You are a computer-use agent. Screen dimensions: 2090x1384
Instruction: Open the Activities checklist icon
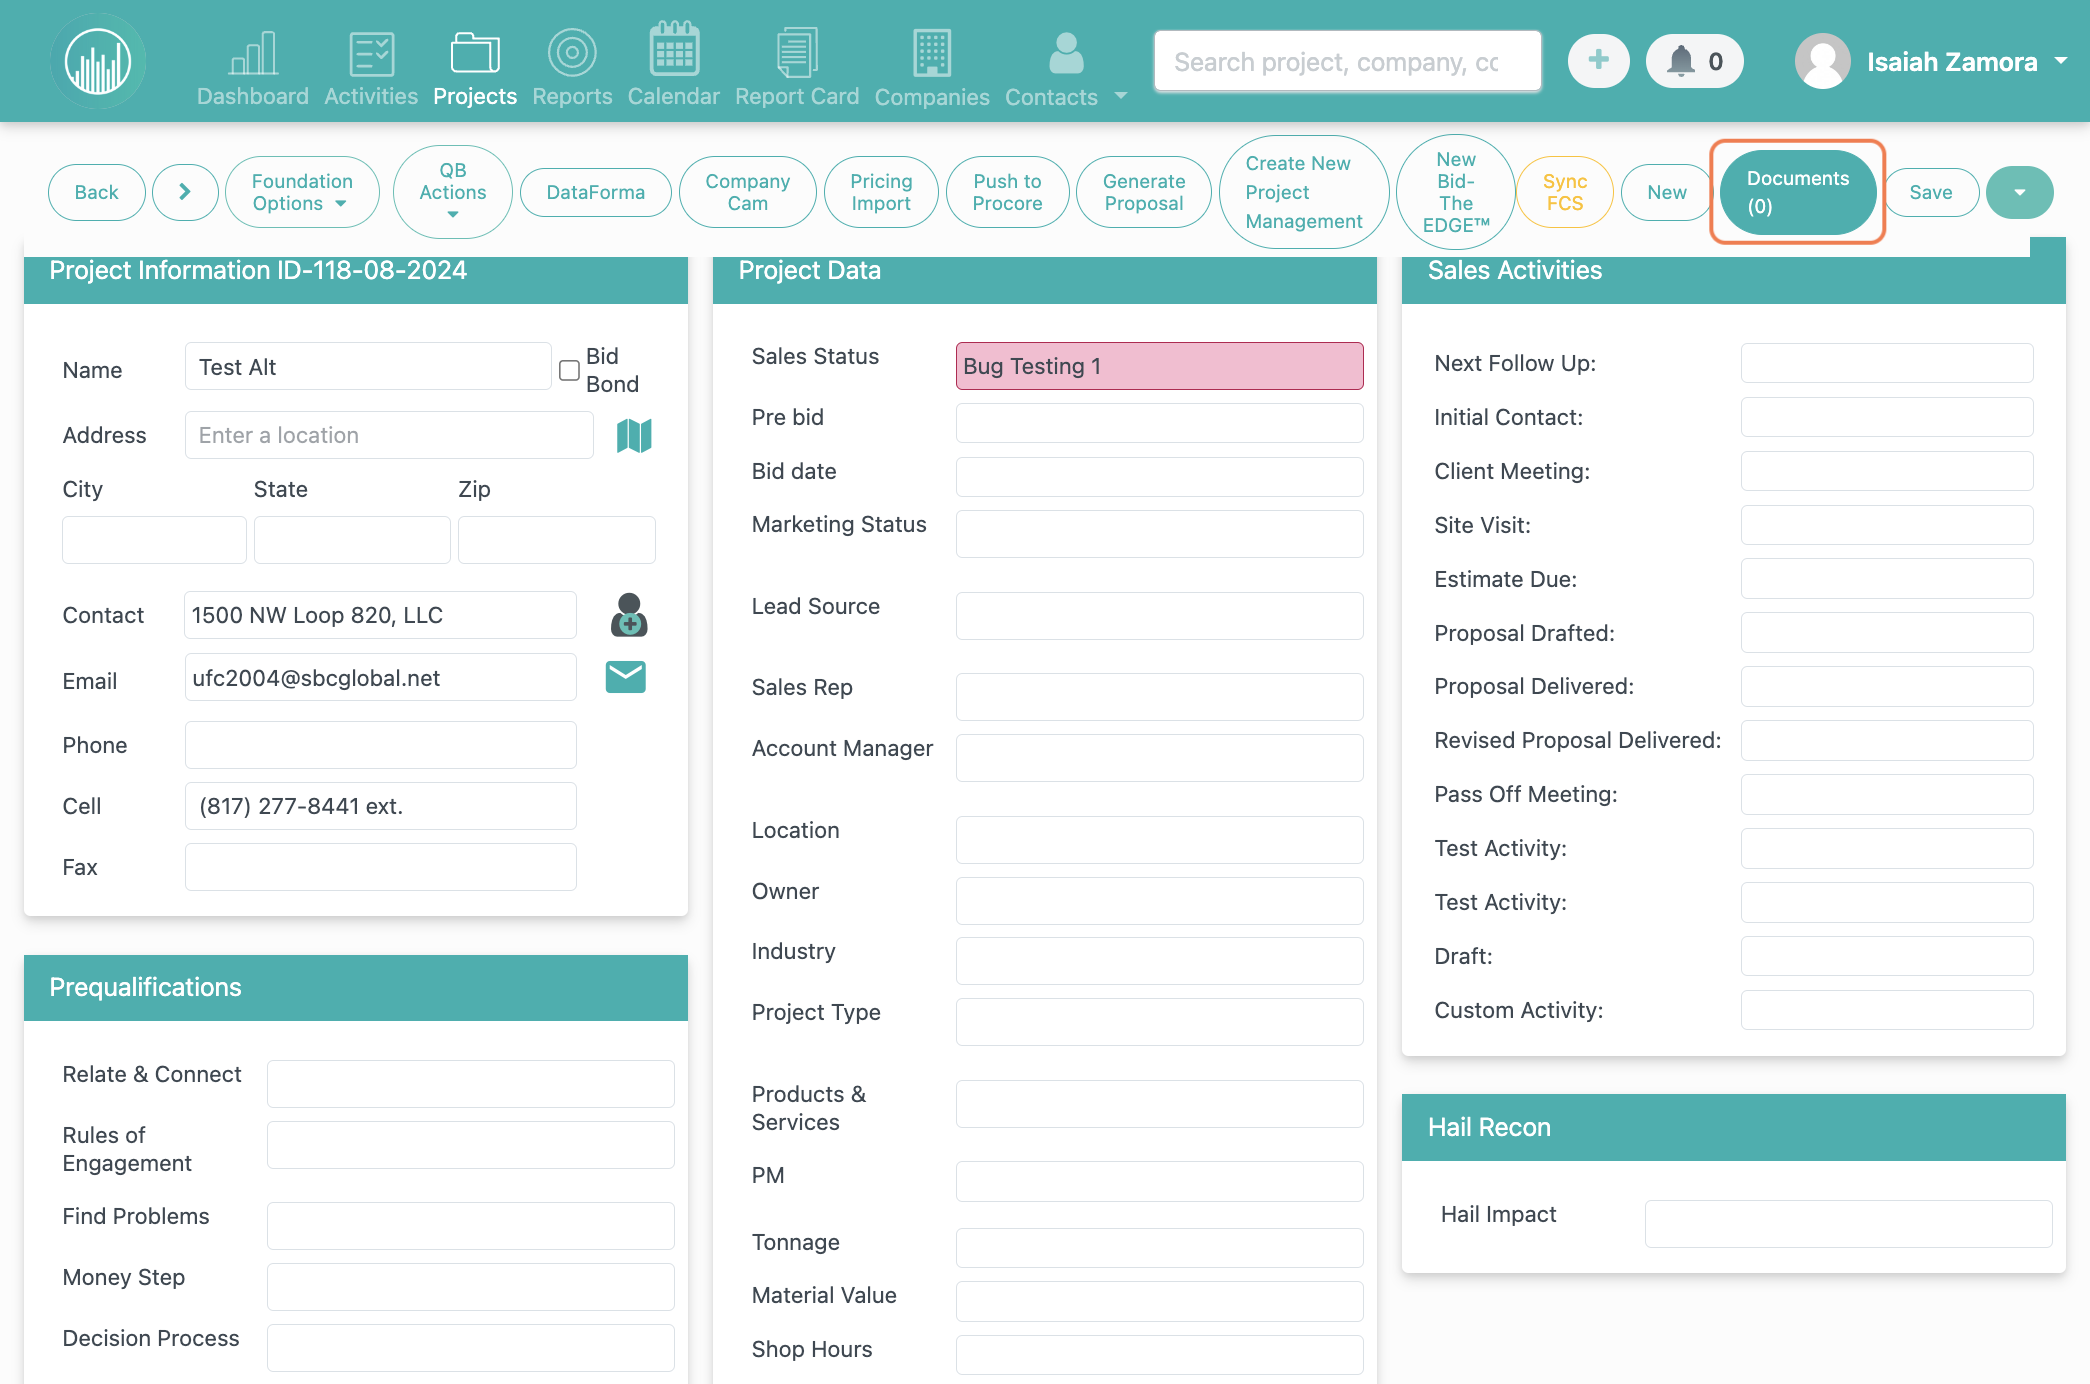371,53
